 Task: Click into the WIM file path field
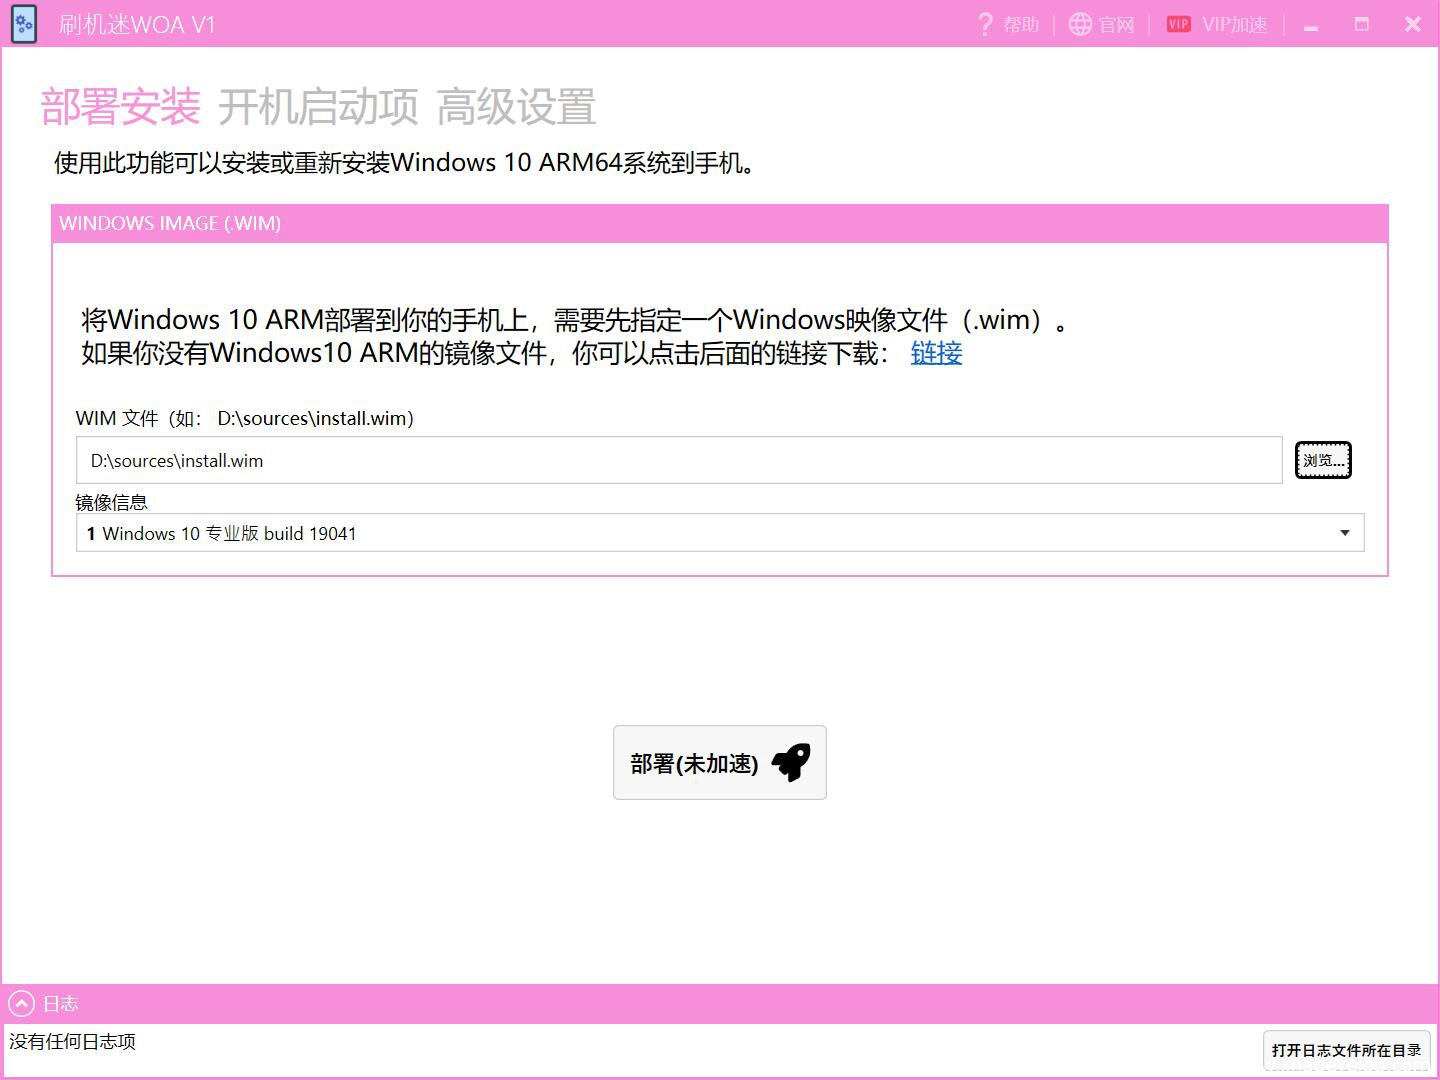(x=678, y=461)
